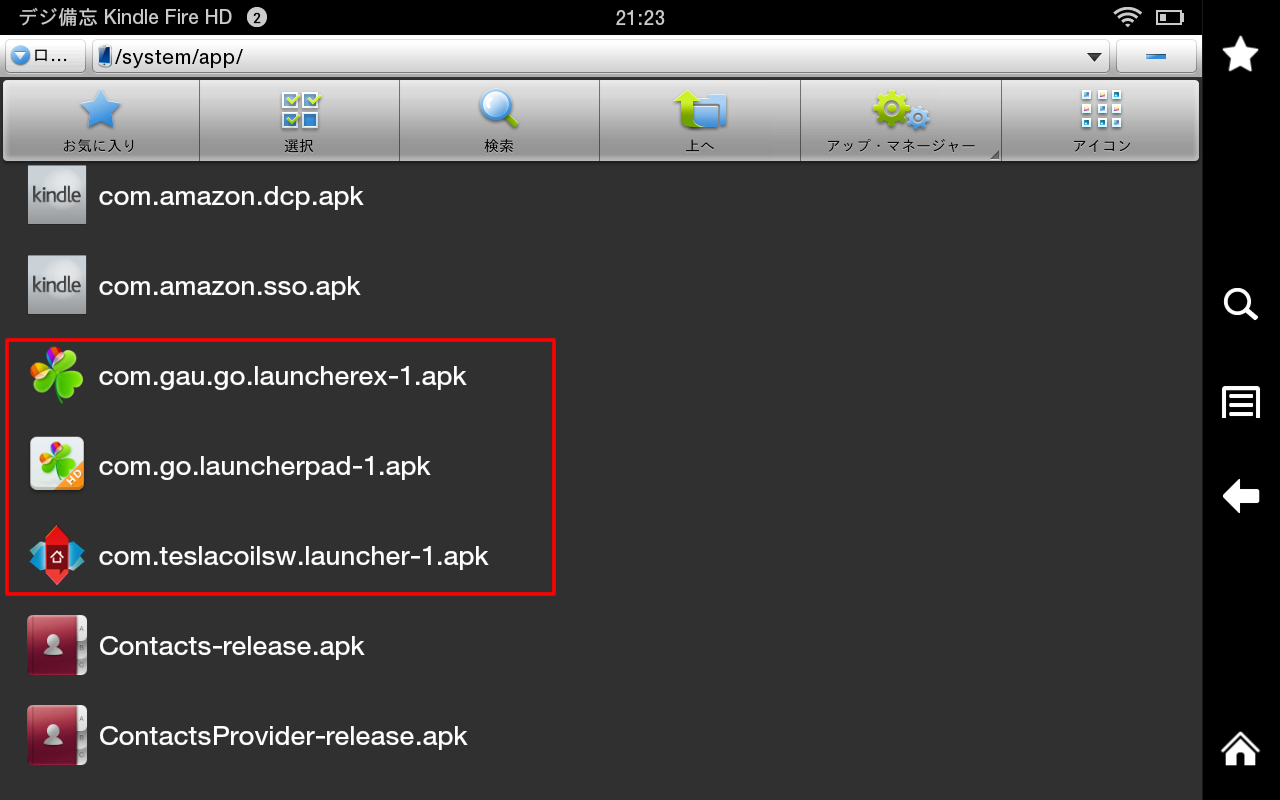Open the menu icon in right sidebar
The height and width of the screenshot is (800, 1280).
tap(1241, 402)
